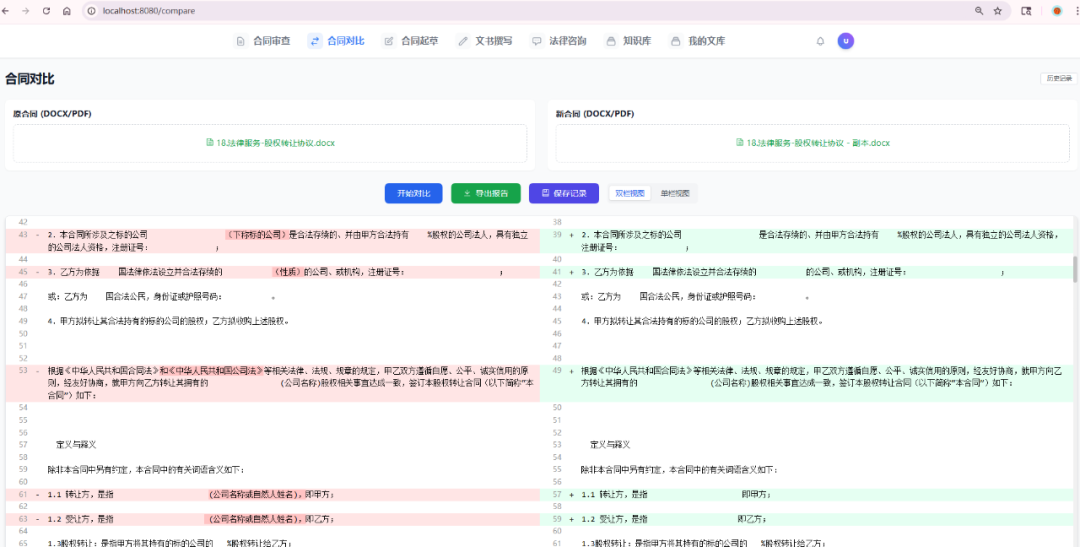Click the zoom magnifier in address bar
This screenshot has height=547, width=1080.
point(978,11)
